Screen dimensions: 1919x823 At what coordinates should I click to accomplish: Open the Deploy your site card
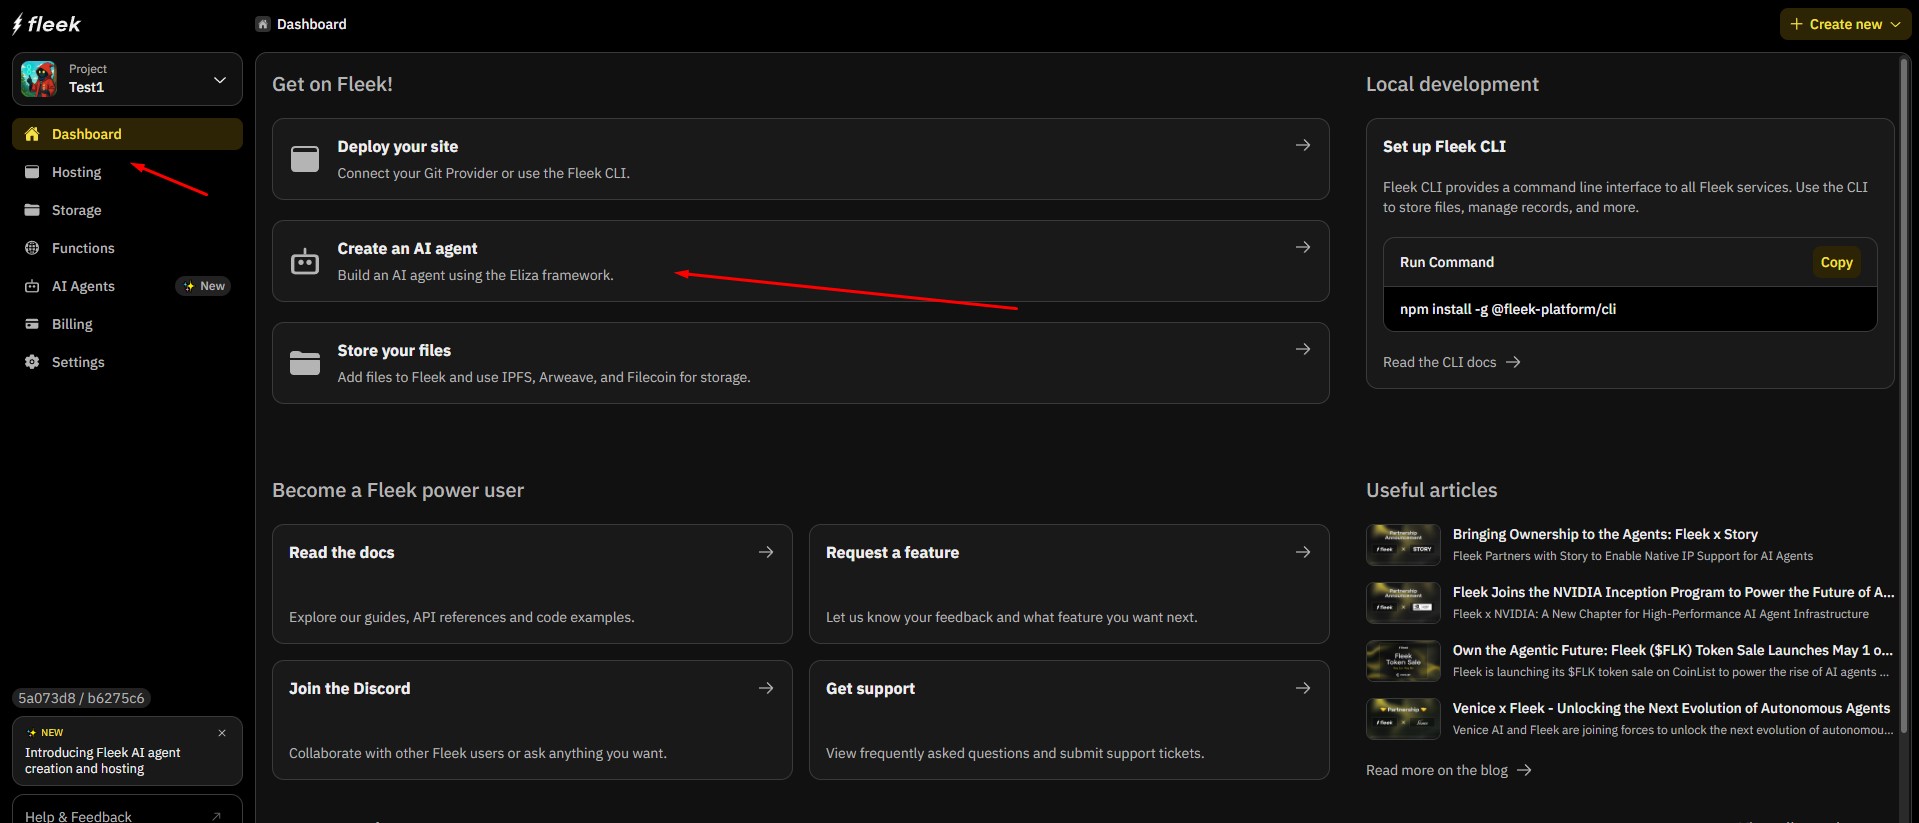point(800,159)
